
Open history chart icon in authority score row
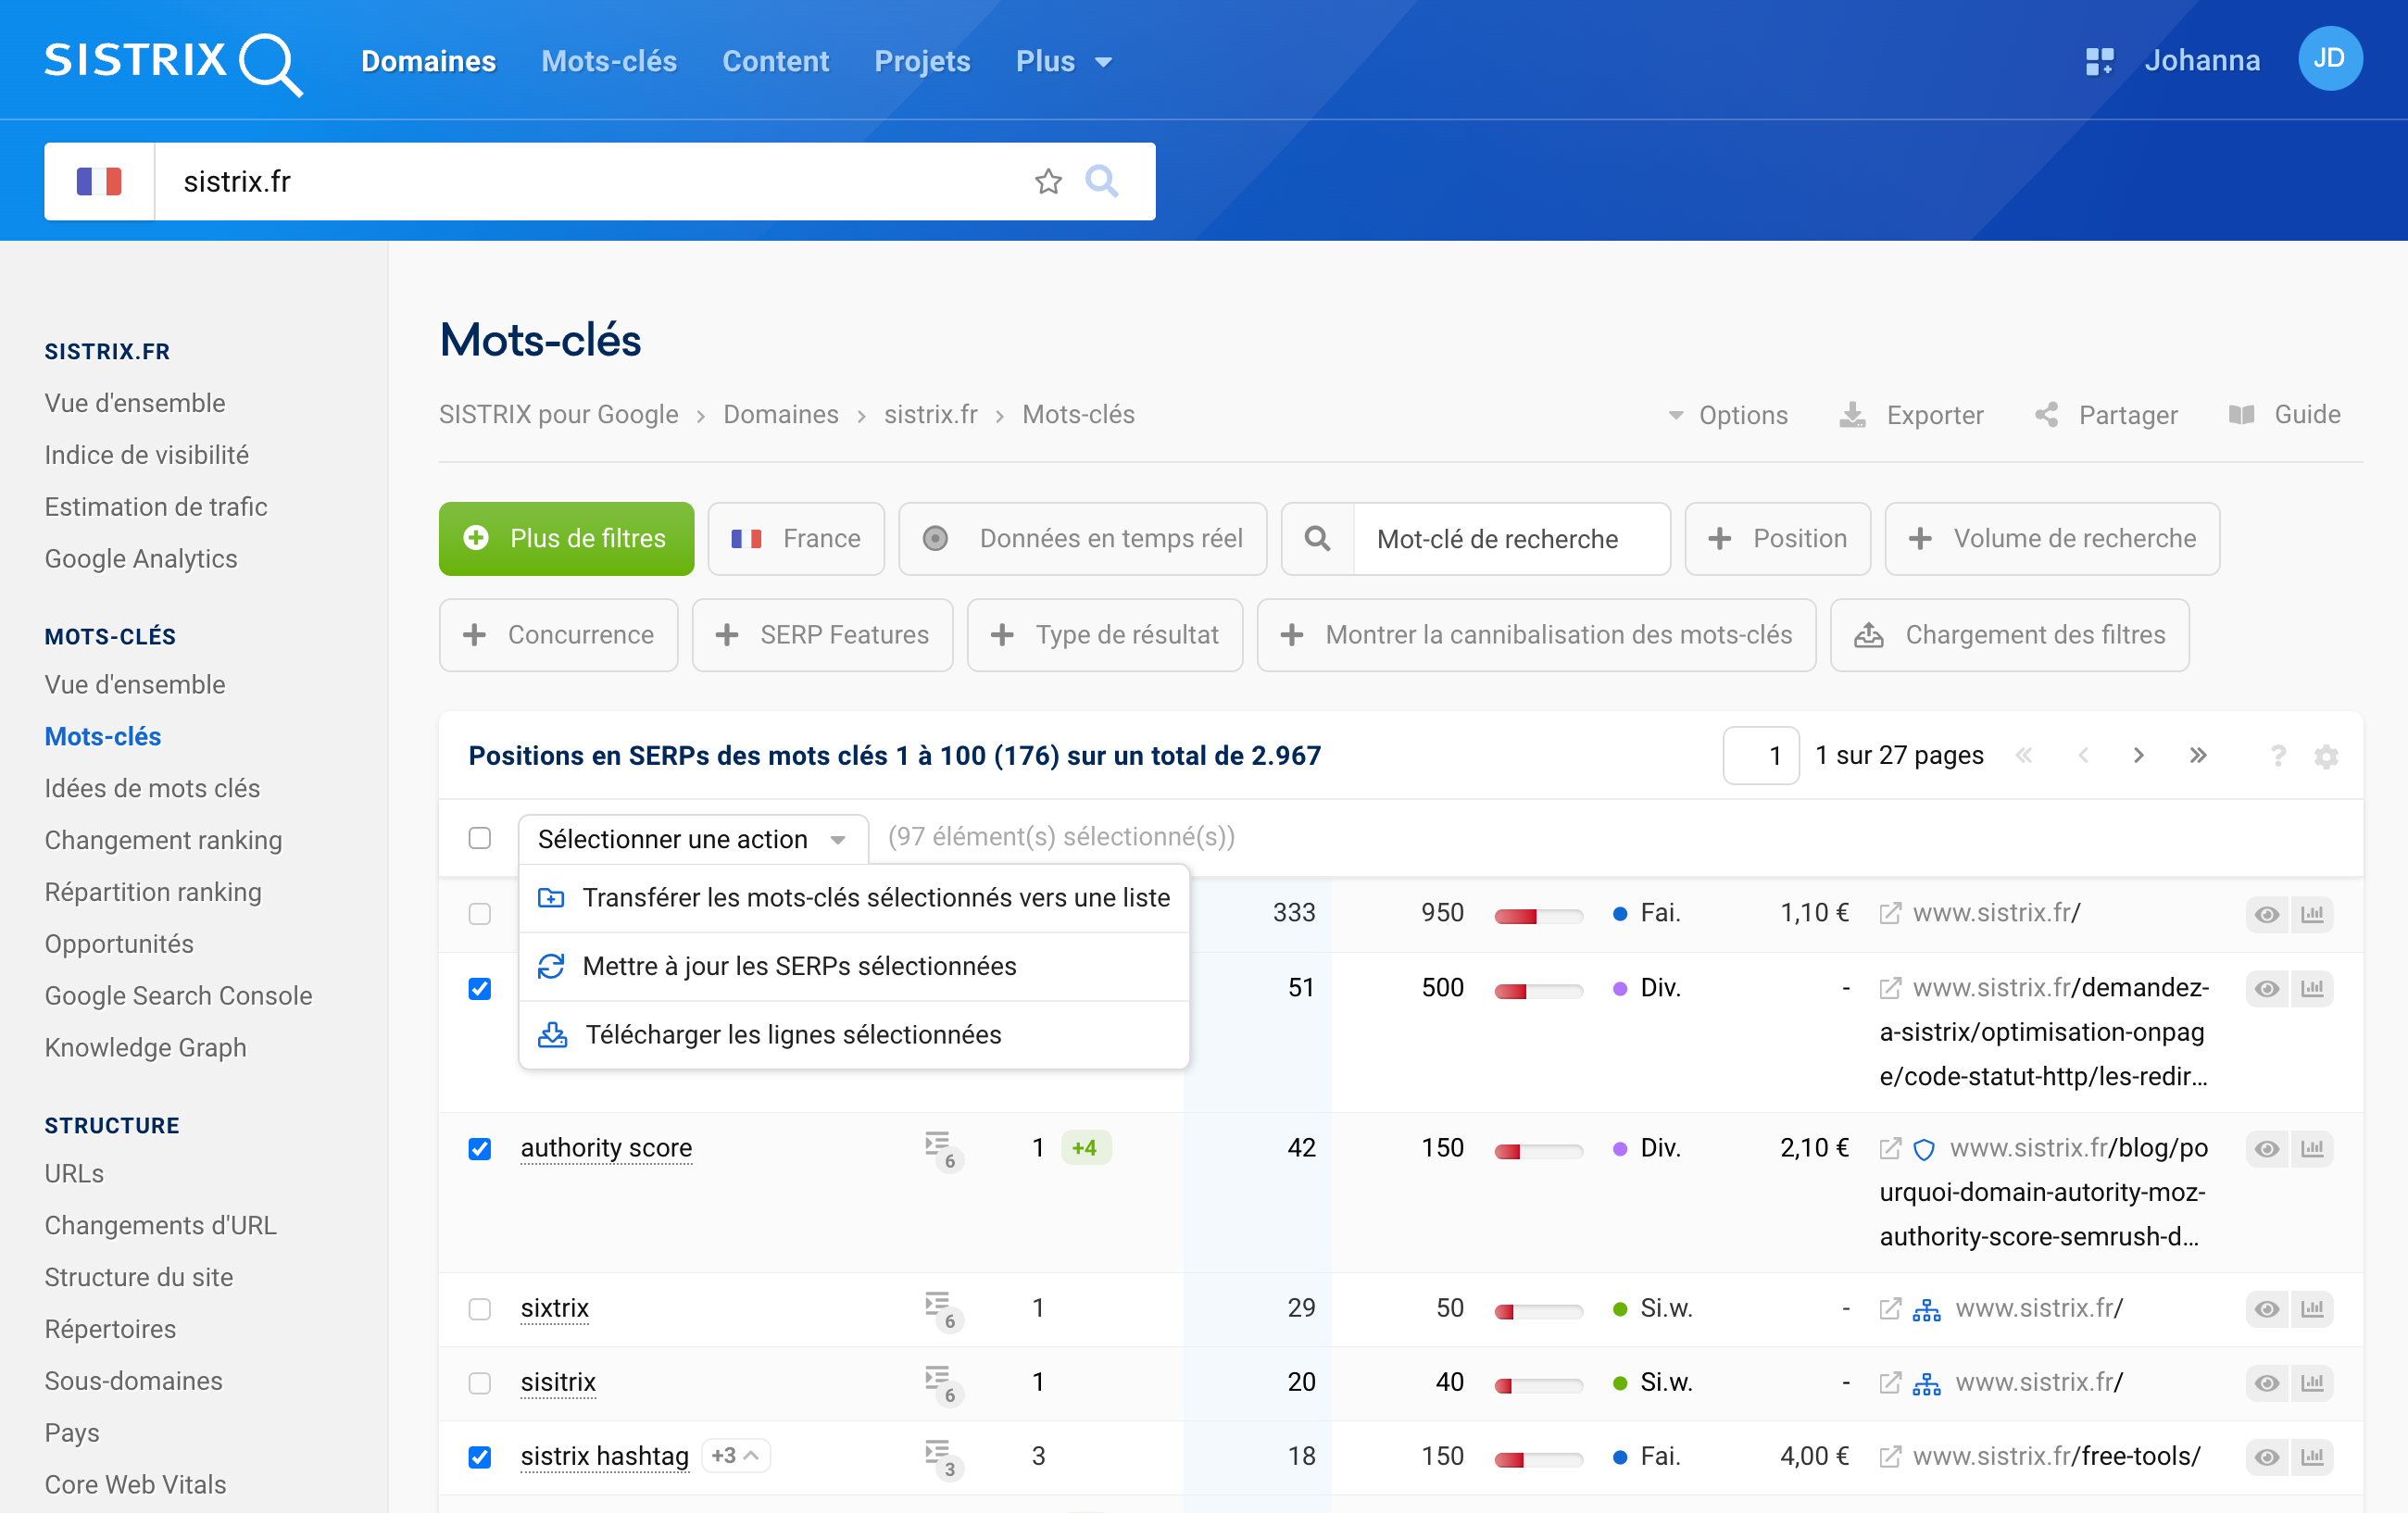2312,1148
